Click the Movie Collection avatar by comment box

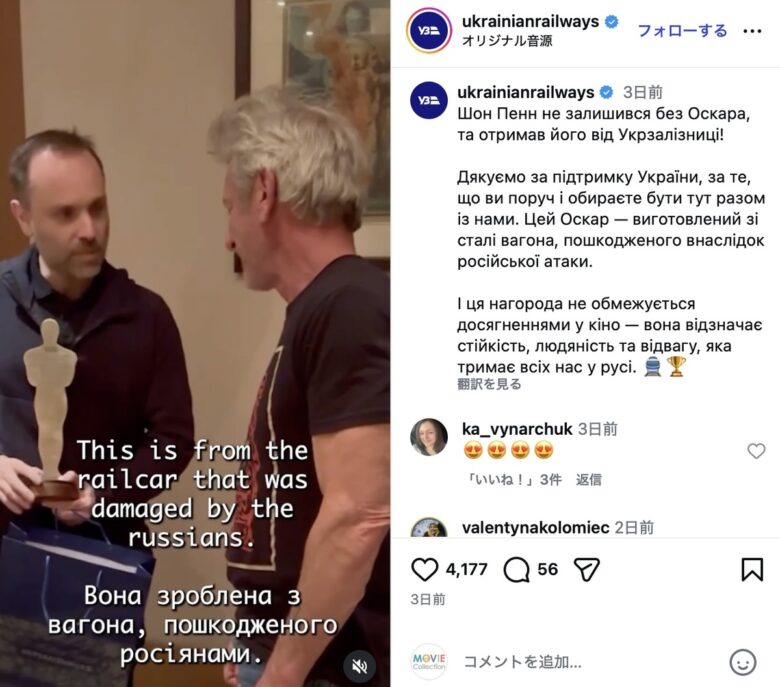point(429,662)
